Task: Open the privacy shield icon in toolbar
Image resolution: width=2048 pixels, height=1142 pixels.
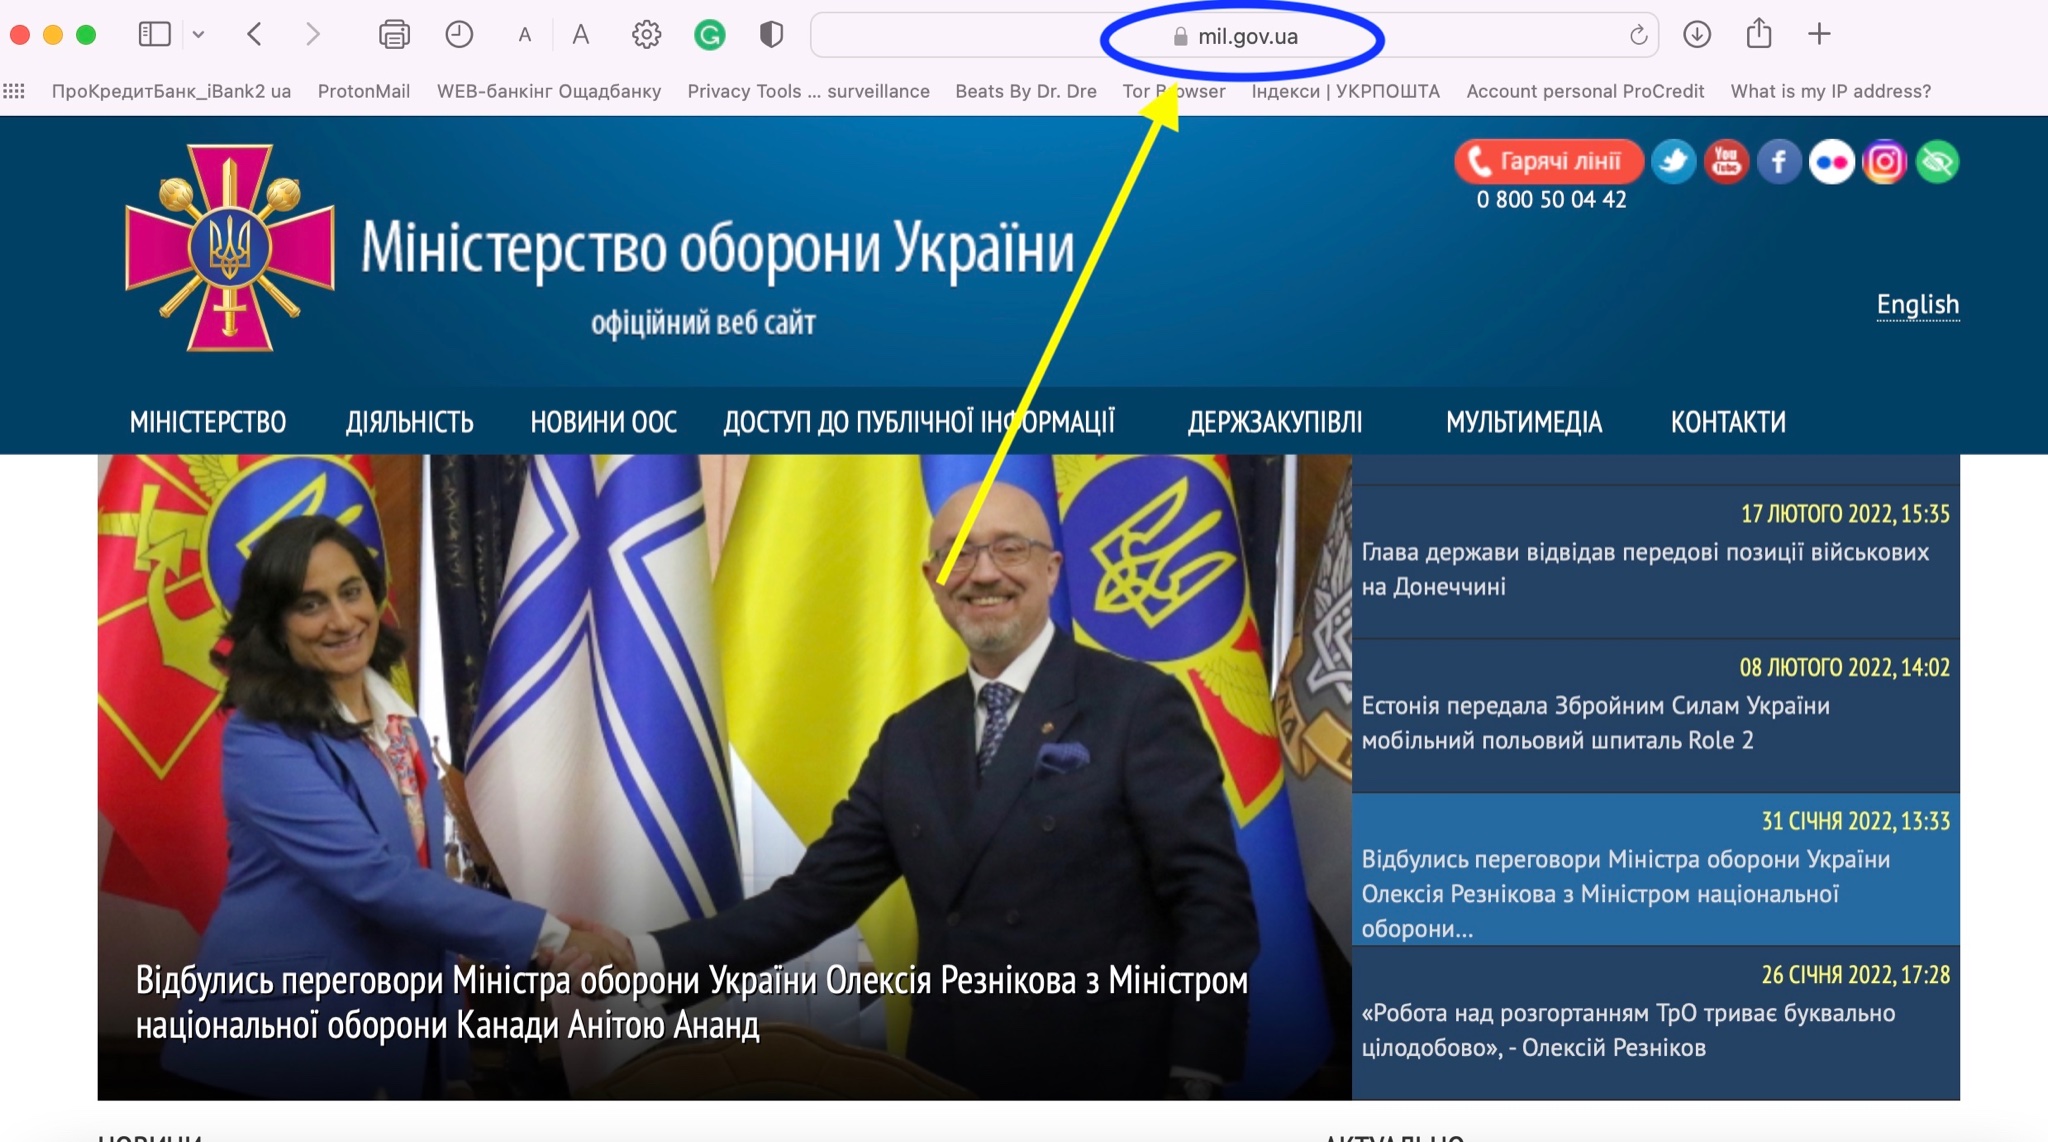Action: pos(770,36)
